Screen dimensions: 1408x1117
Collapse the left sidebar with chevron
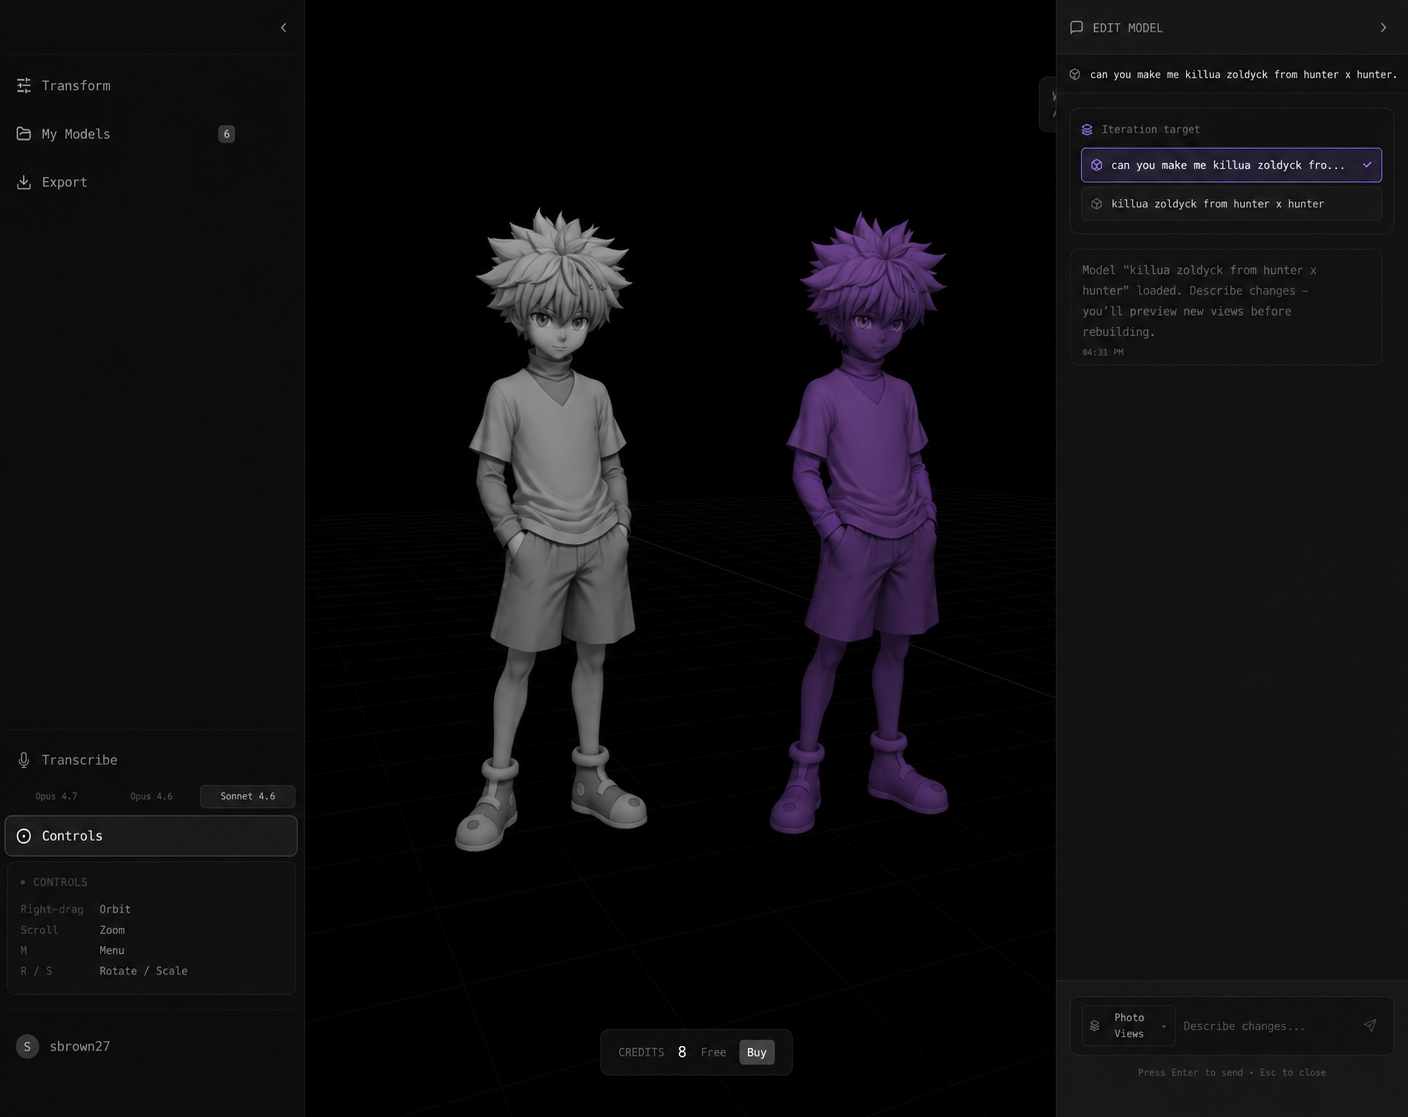(283, 28)
